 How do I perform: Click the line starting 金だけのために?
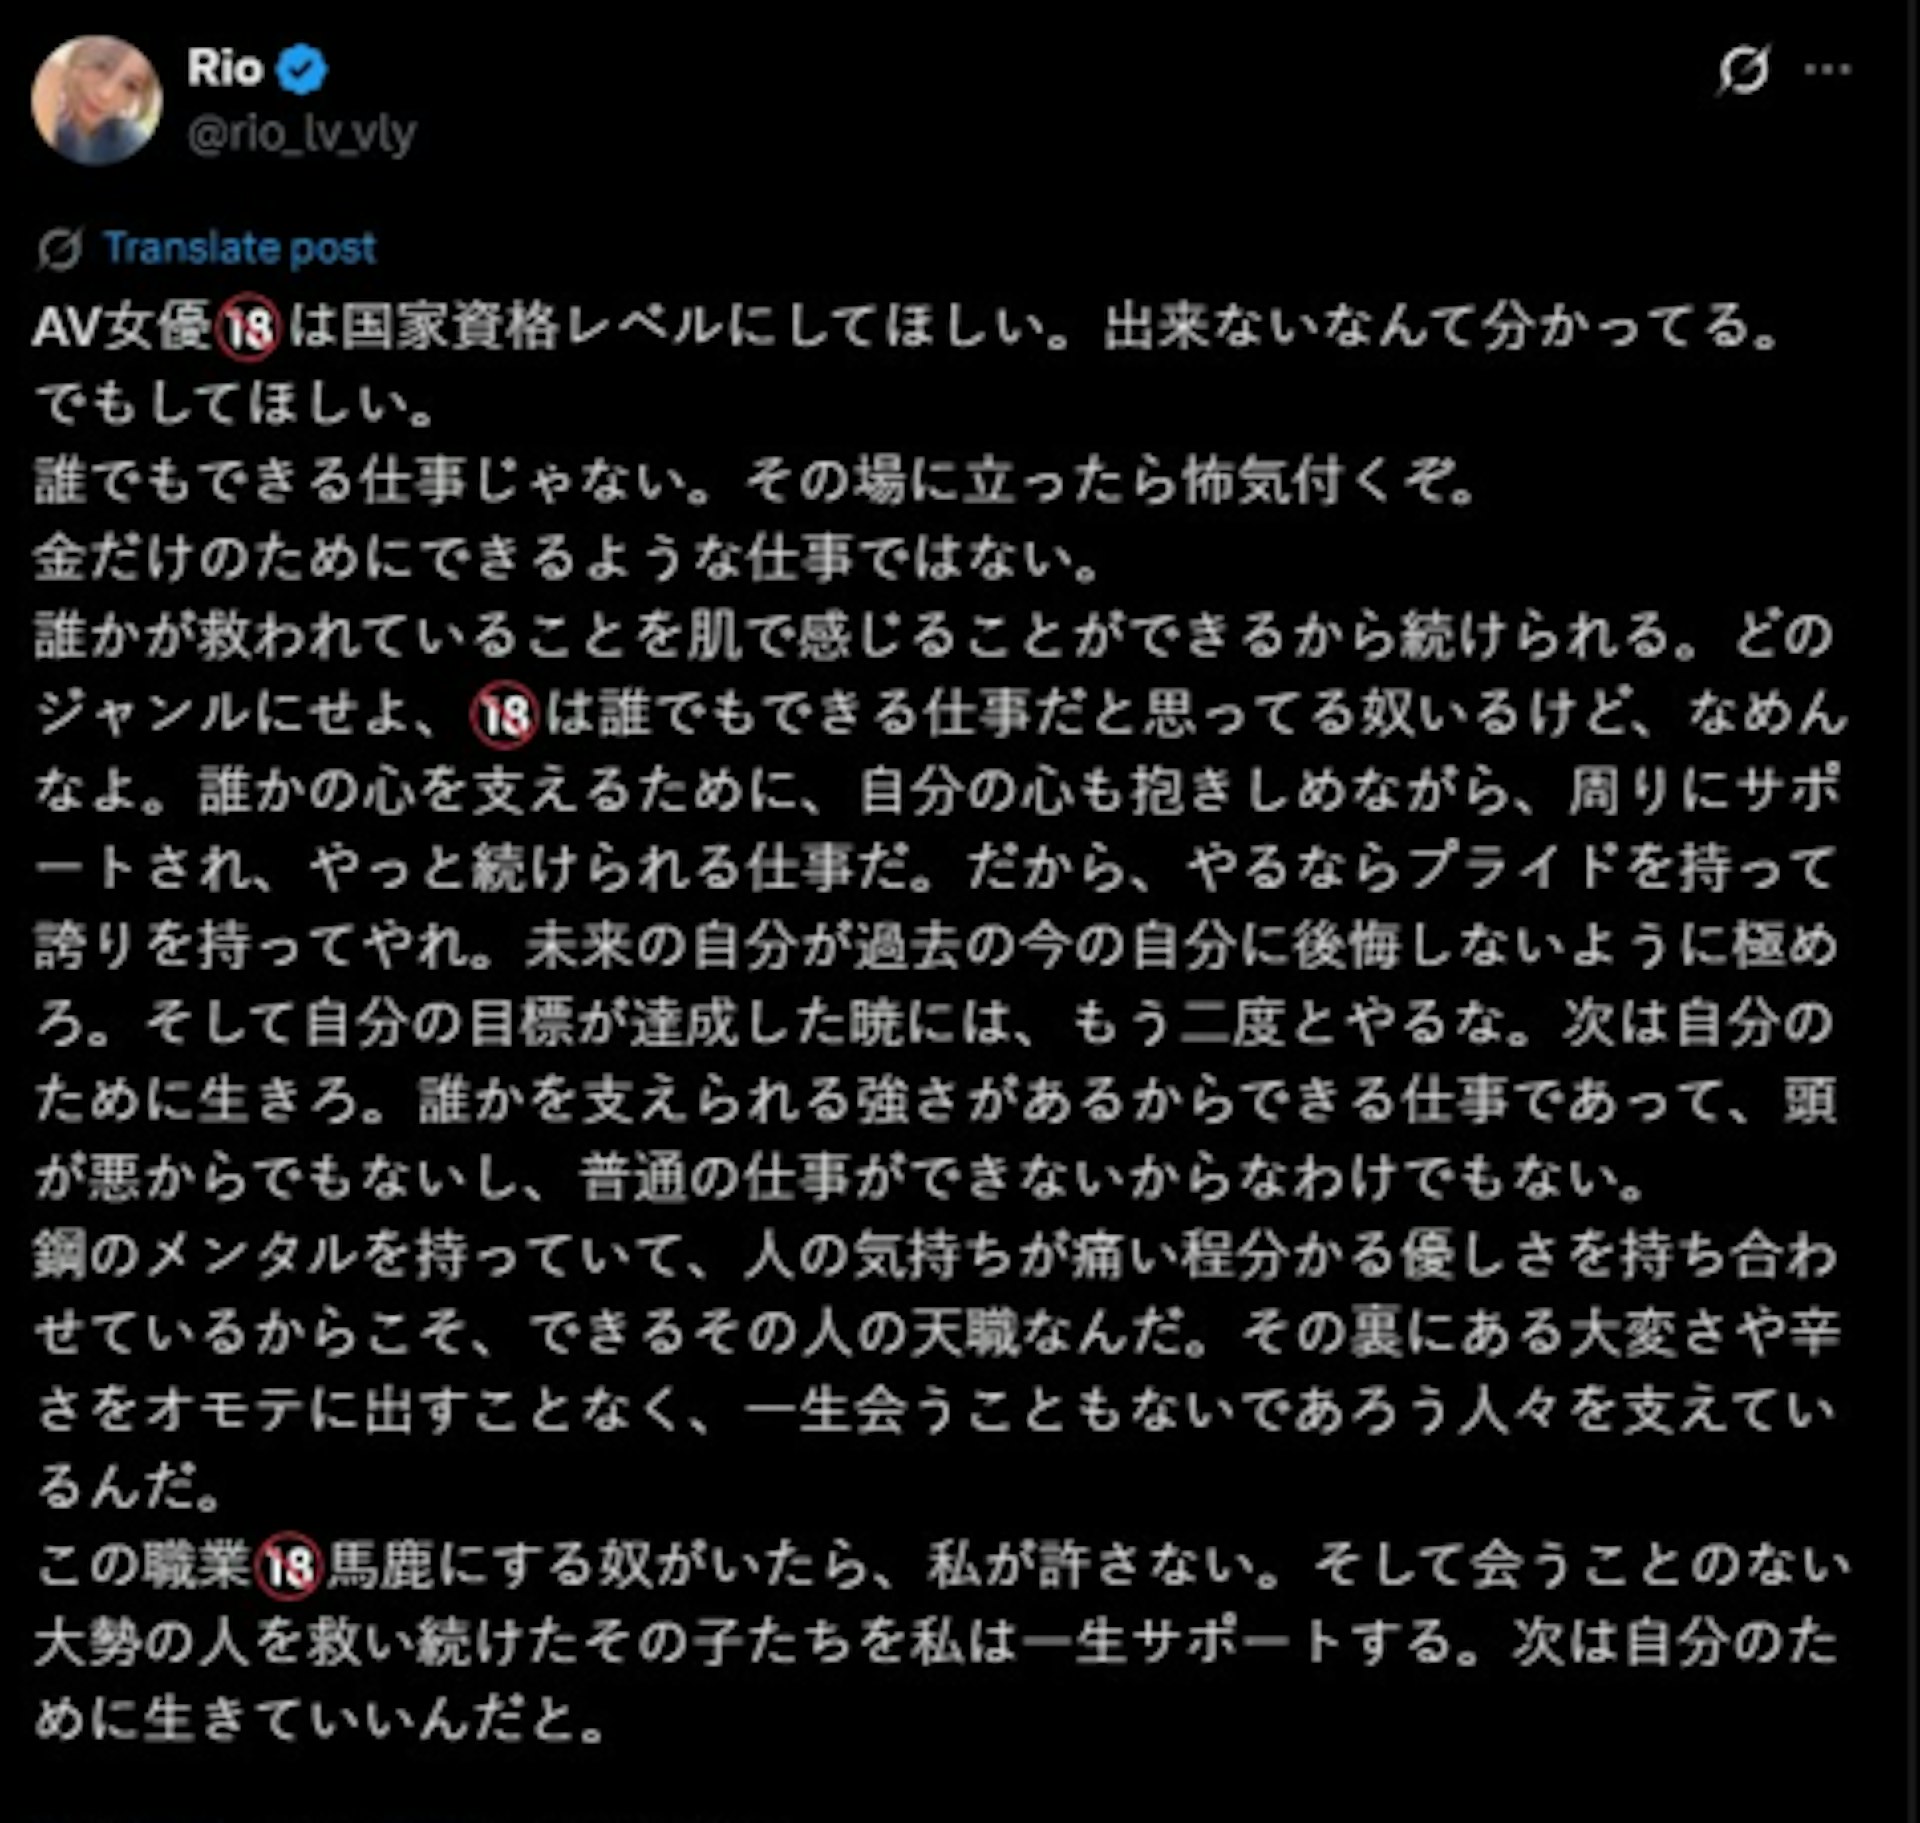click(x=567, y=559)
